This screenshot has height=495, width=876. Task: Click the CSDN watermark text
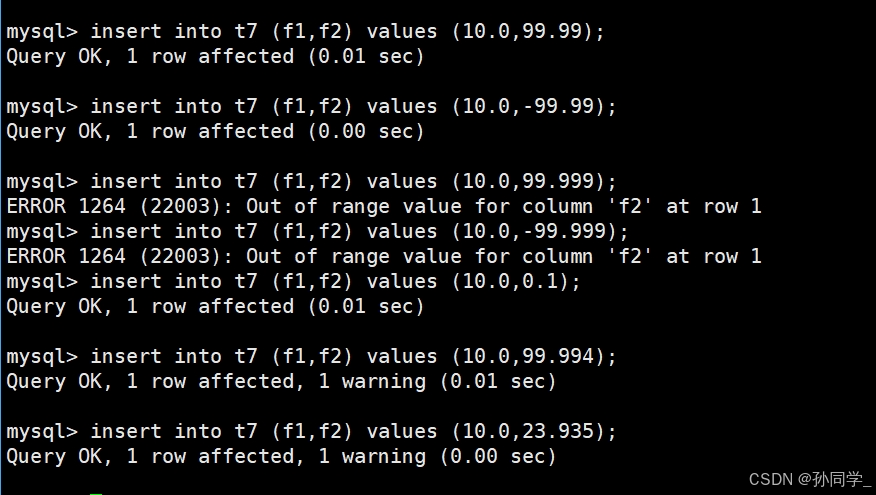[x=810, y=479]
